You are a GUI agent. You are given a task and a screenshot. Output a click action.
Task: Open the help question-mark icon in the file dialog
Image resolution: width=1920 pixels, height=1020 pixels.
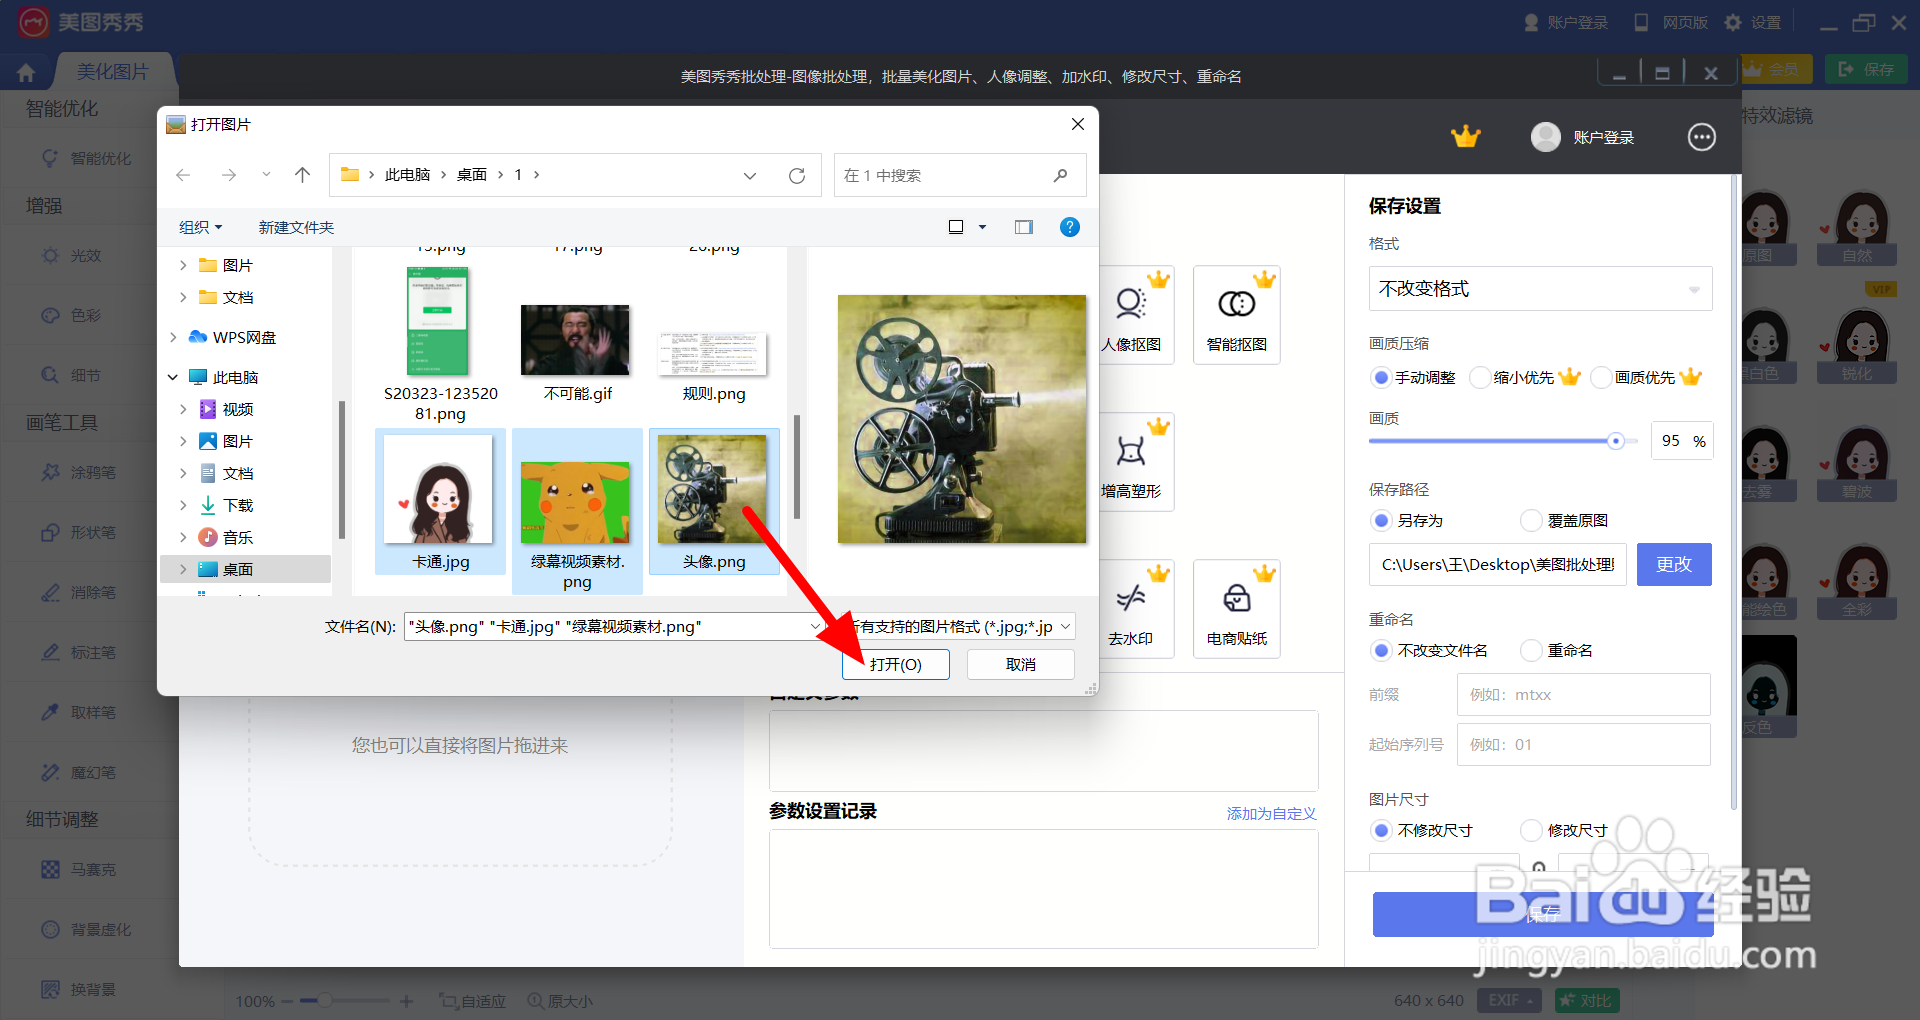1069,227
